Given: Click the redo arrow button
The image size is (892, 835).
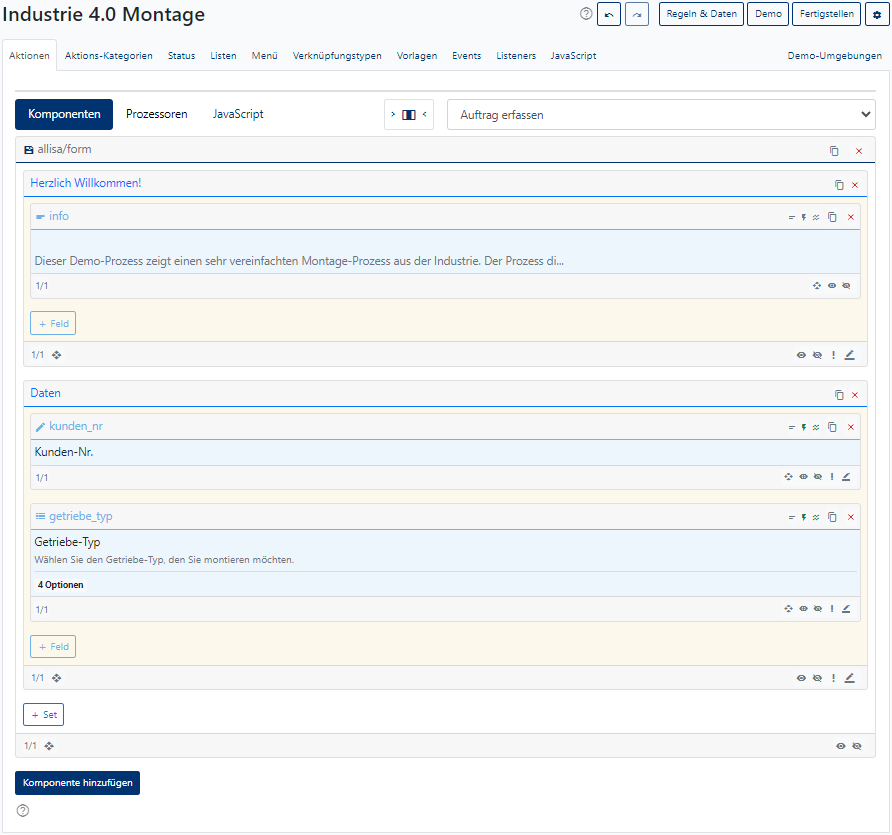Looking at the screenshot, I should [x=637, y=14].
